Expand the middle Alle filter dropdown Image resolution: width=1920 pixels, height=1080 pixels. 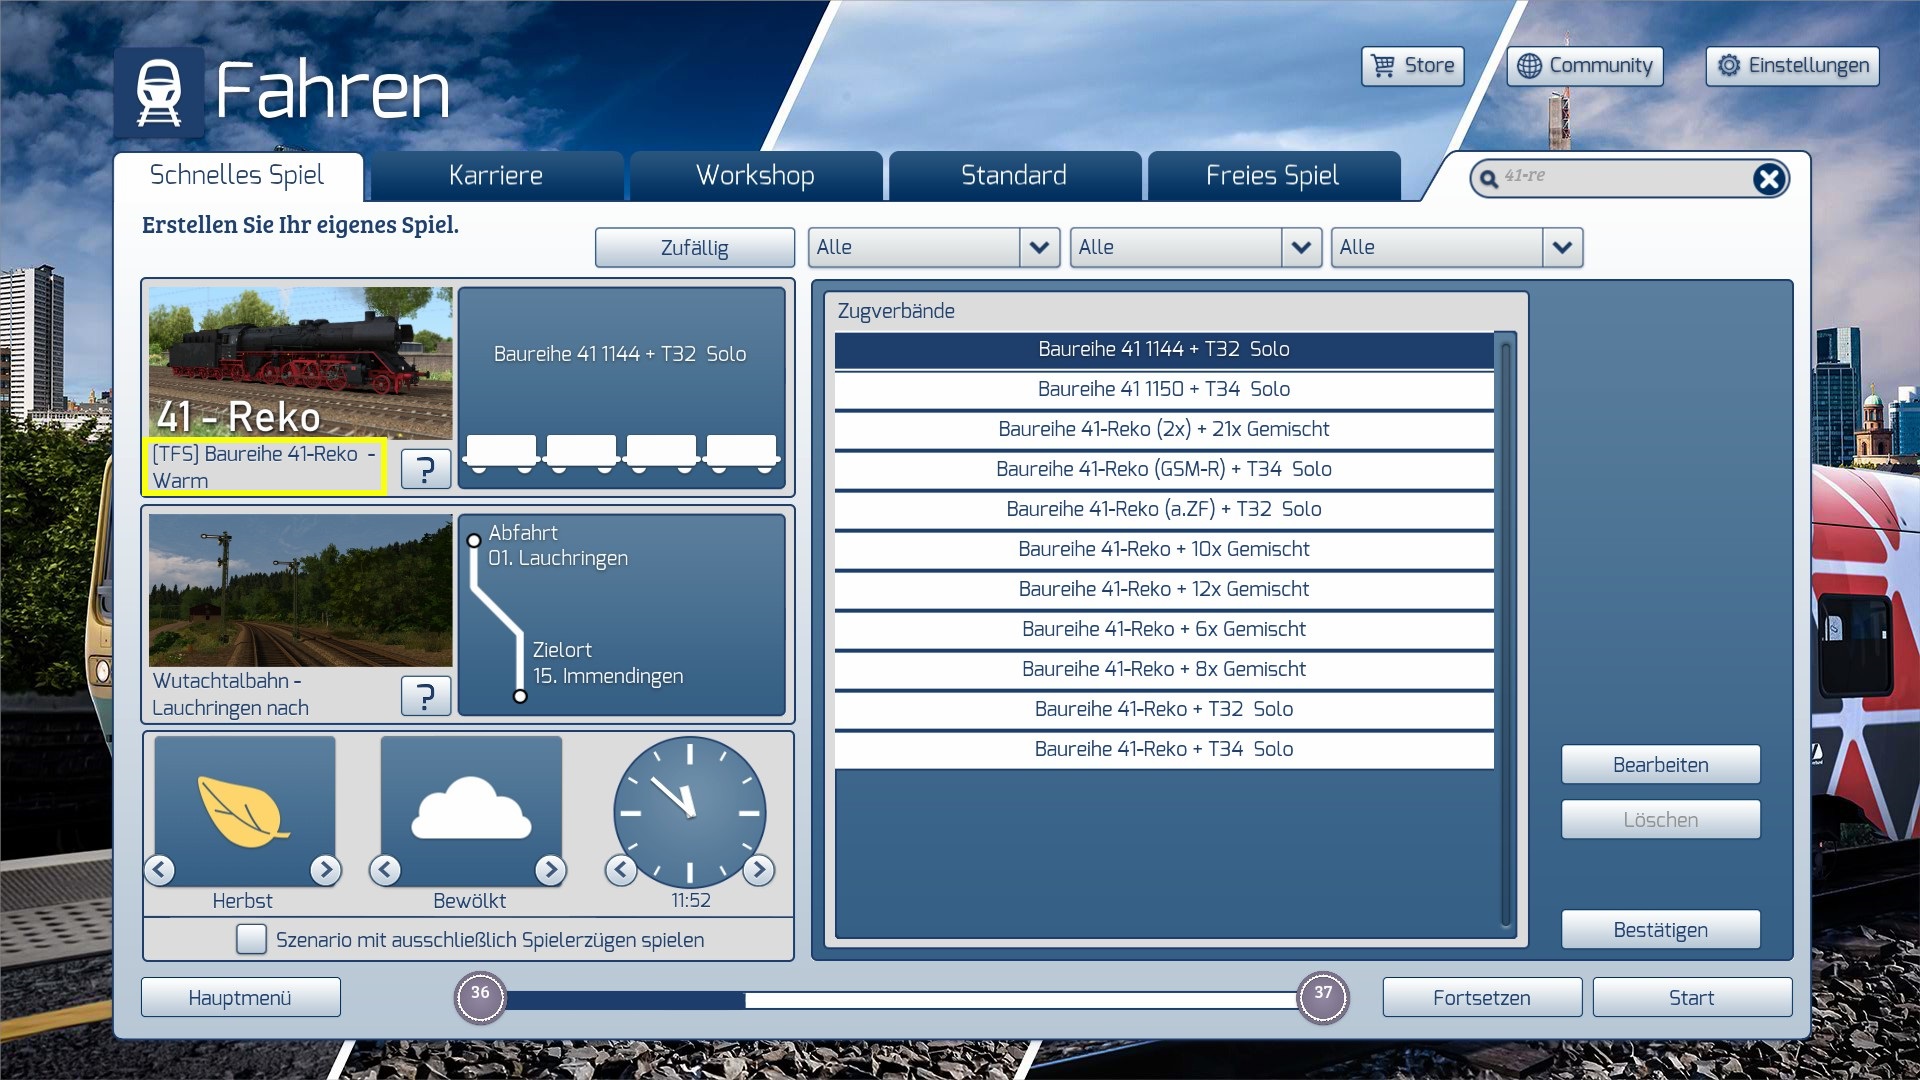(x=1300, y=247)
